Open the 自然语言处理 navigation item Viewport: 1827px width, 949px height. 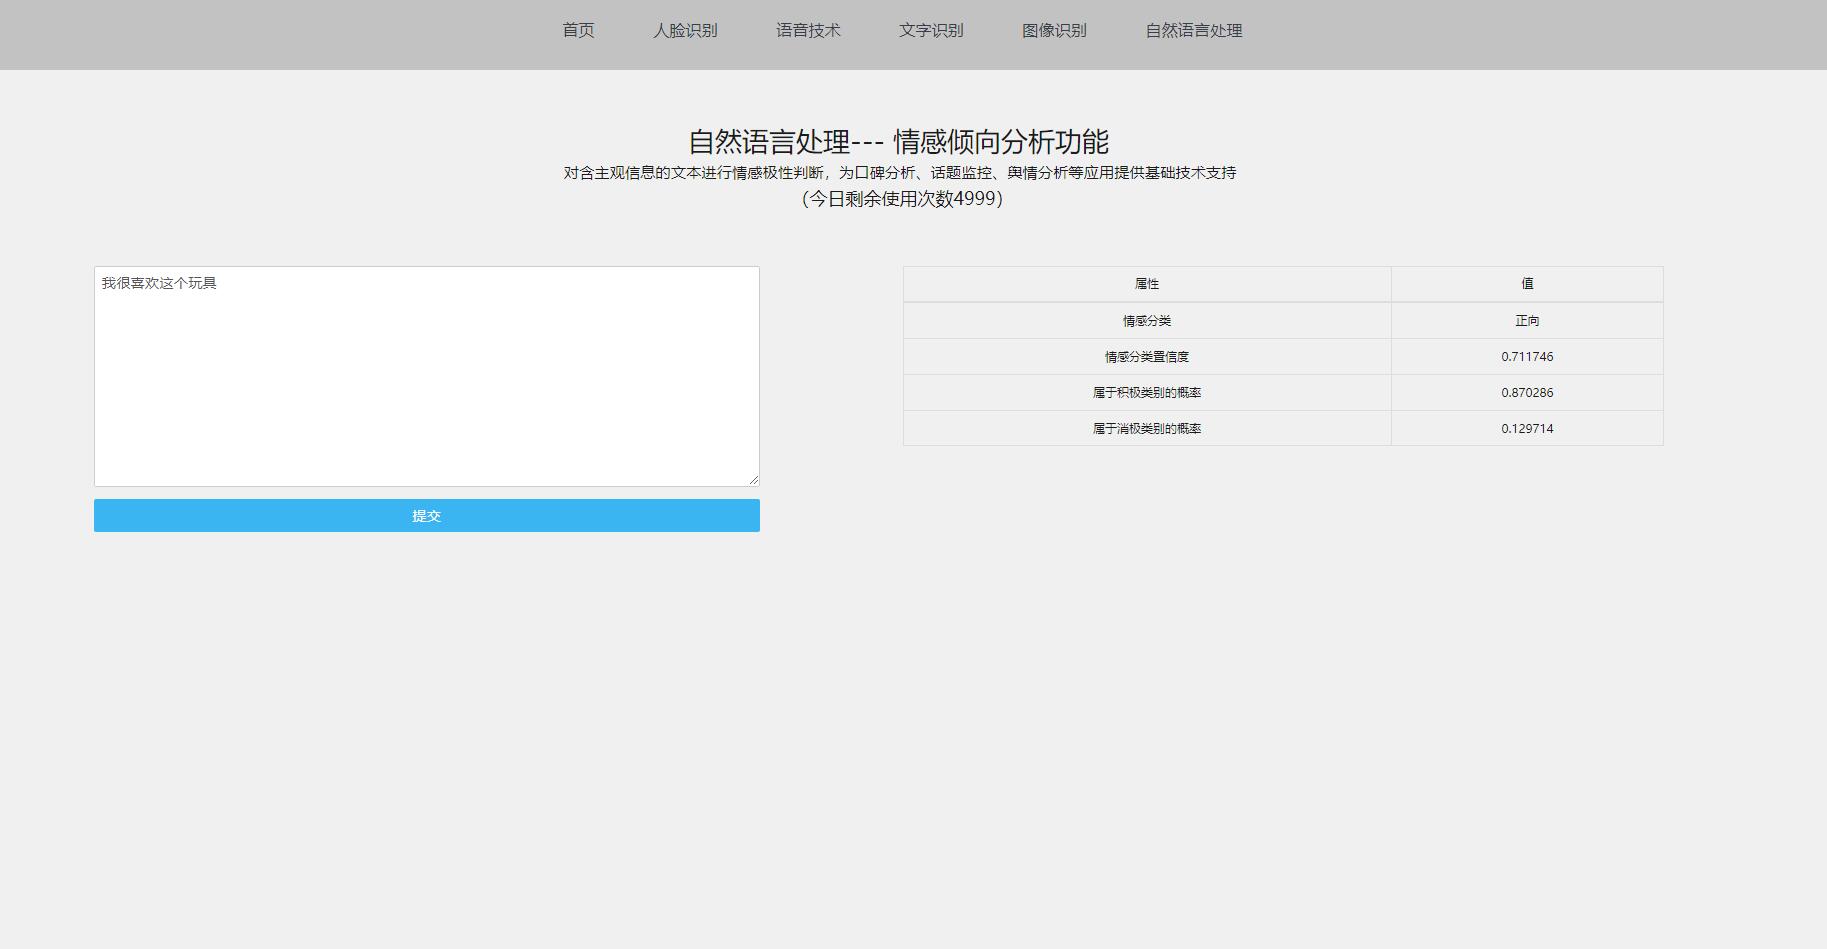1192,30
